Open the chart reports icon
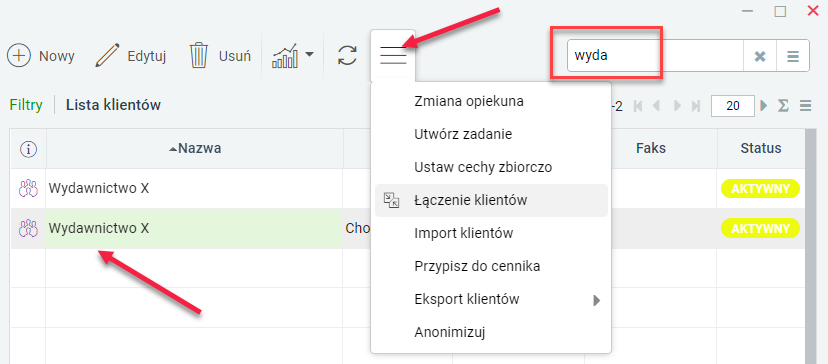The image size is (828, 364). click(285, 55)
